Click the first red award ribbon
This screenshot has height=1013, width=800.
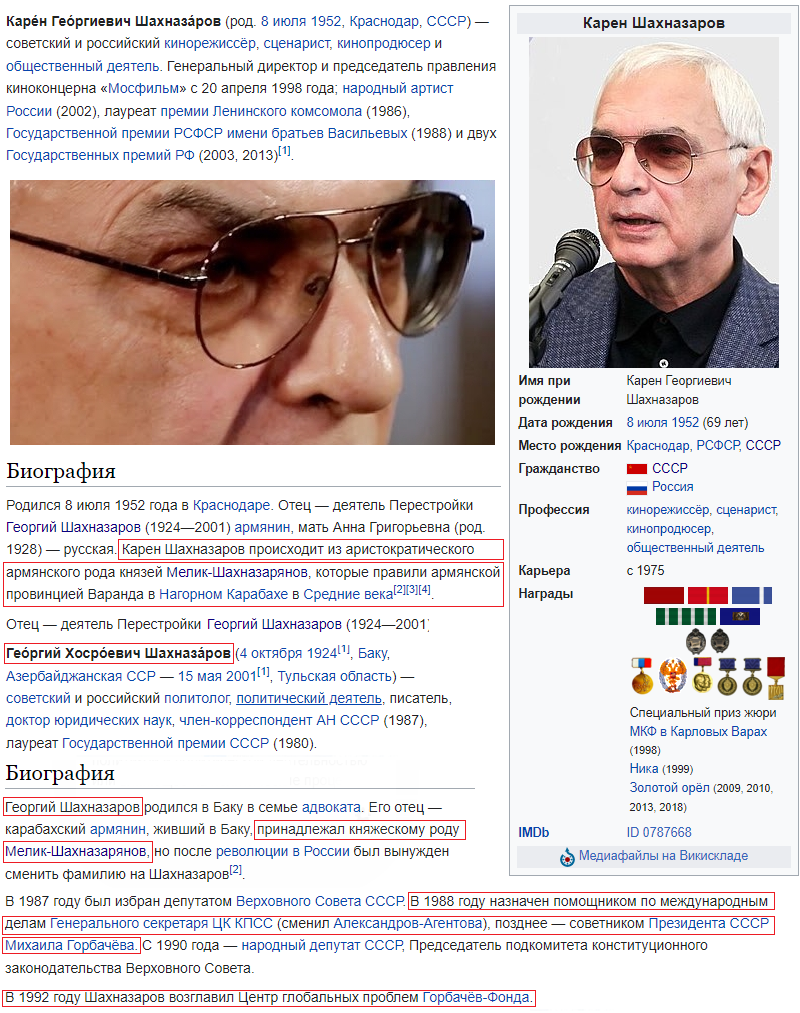point(664,595)
